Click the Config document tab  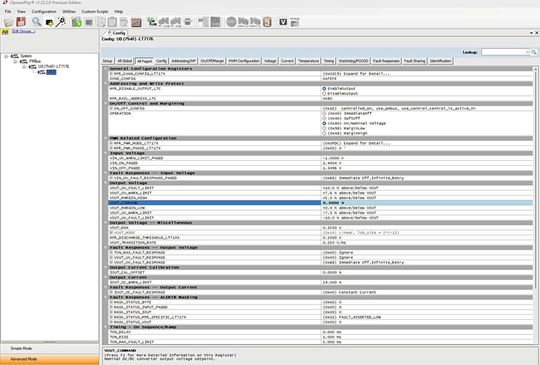point(116,33)
